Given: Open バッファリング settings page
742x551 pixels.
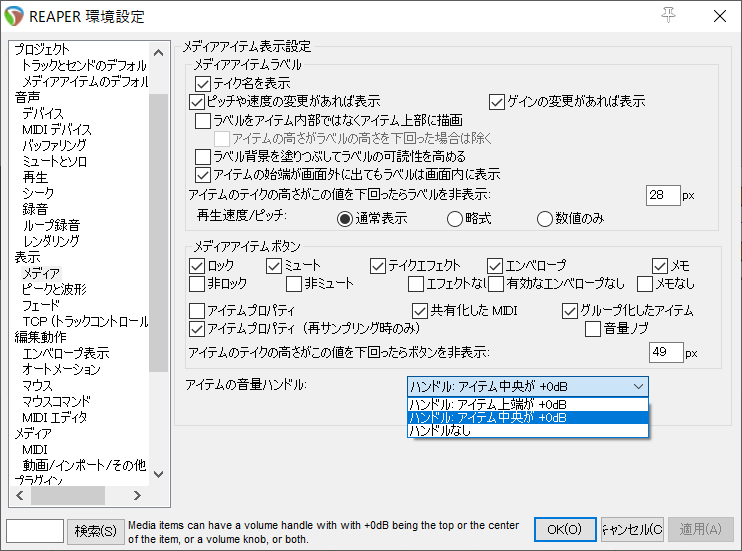Looking at the screenshot, I should coord(54,145).
